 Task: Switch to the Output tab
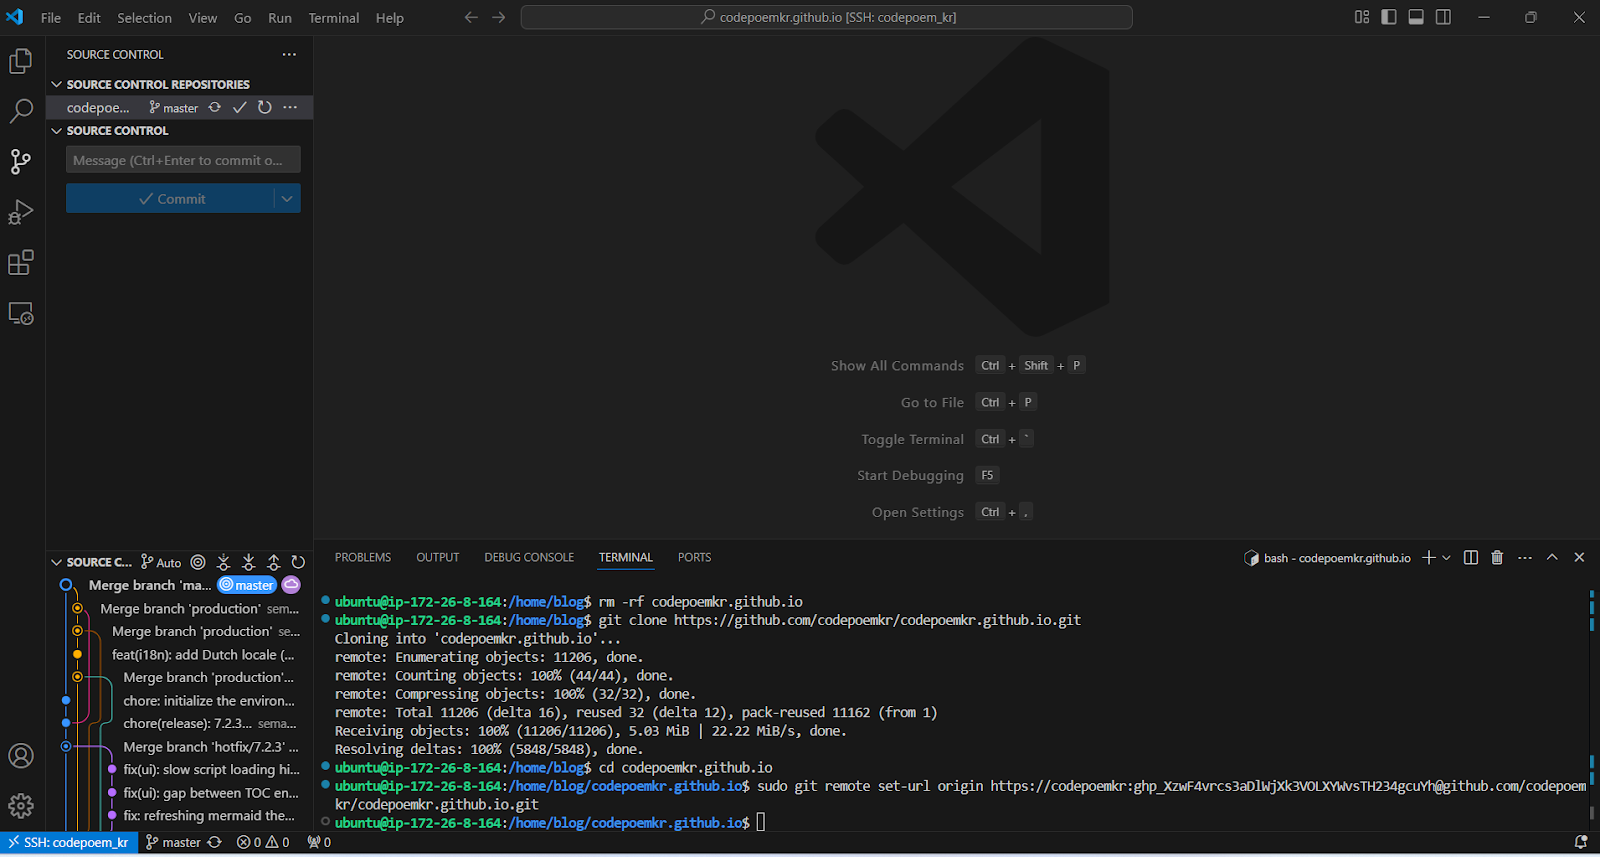[438, 557]
